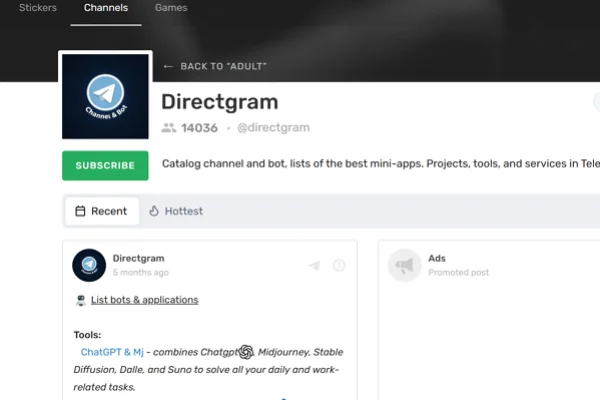The width and height of the screenshot is (600, 400).
Task: Click the ChatGPT logo emoji in post
Action: coord(246,352)
